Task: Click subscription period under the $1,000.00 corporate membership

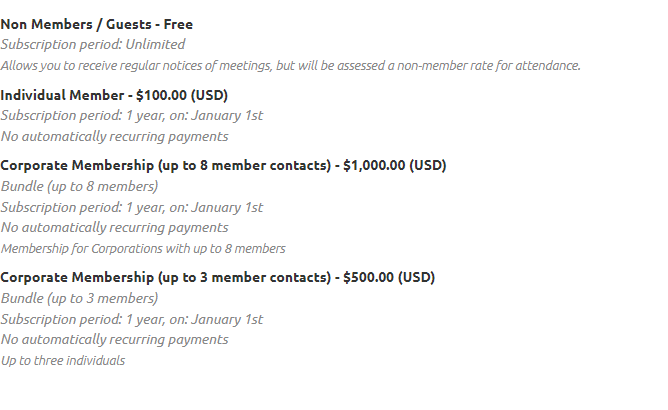Action: pyautogui.click(x=132, y=208)
